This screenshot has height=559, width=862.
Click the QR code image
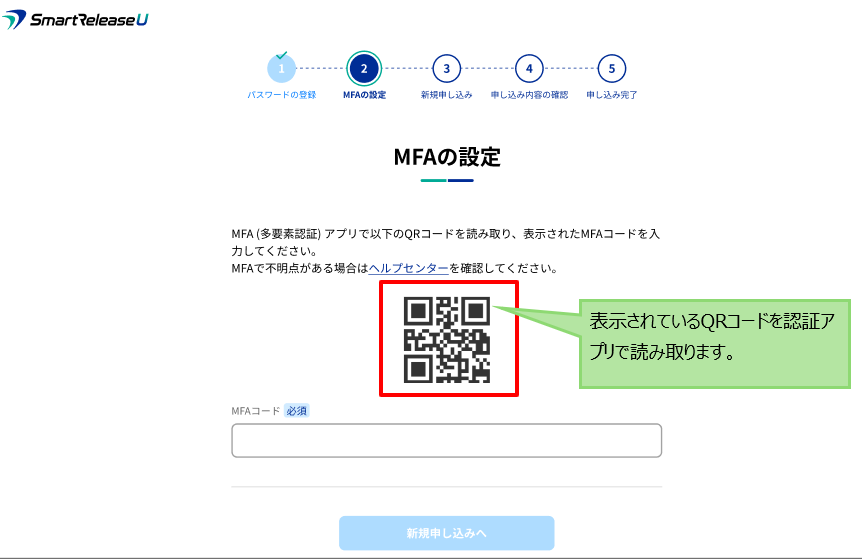click(447, 339)
